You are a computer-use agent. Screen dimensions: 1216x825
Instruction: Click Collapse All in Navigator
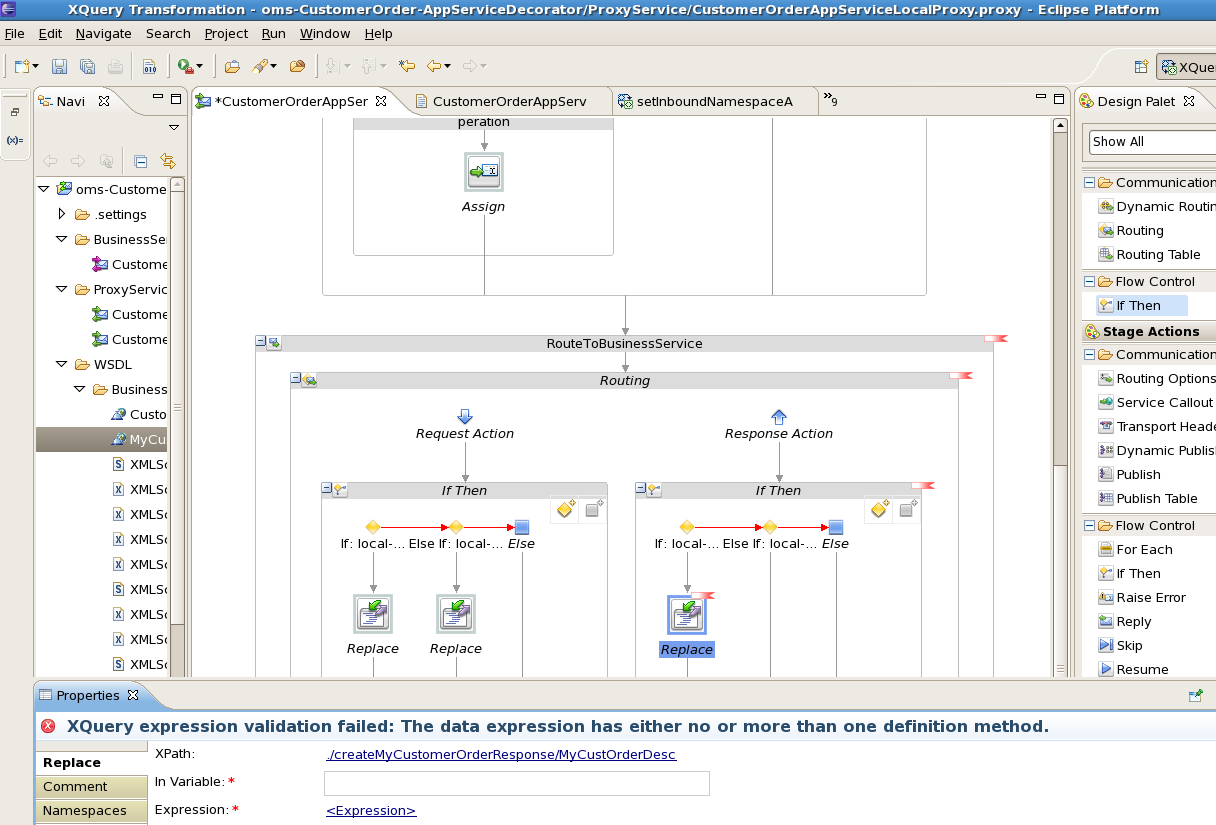click(141, 161)
